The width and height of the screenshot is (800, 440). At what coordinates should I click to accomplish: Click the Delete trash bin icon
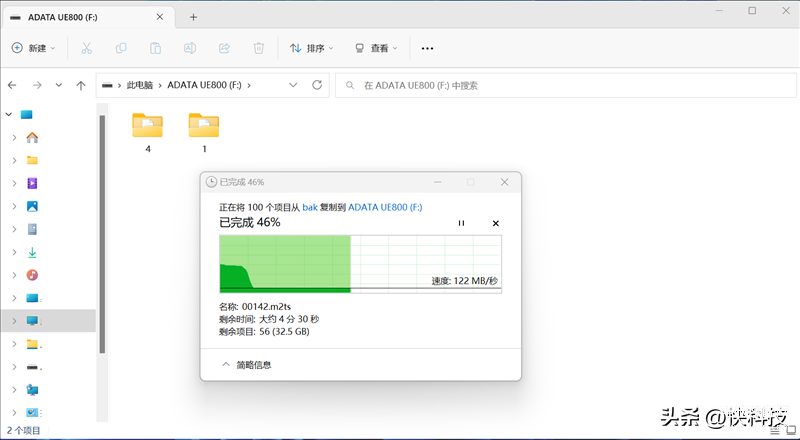(x=259, y=48)
